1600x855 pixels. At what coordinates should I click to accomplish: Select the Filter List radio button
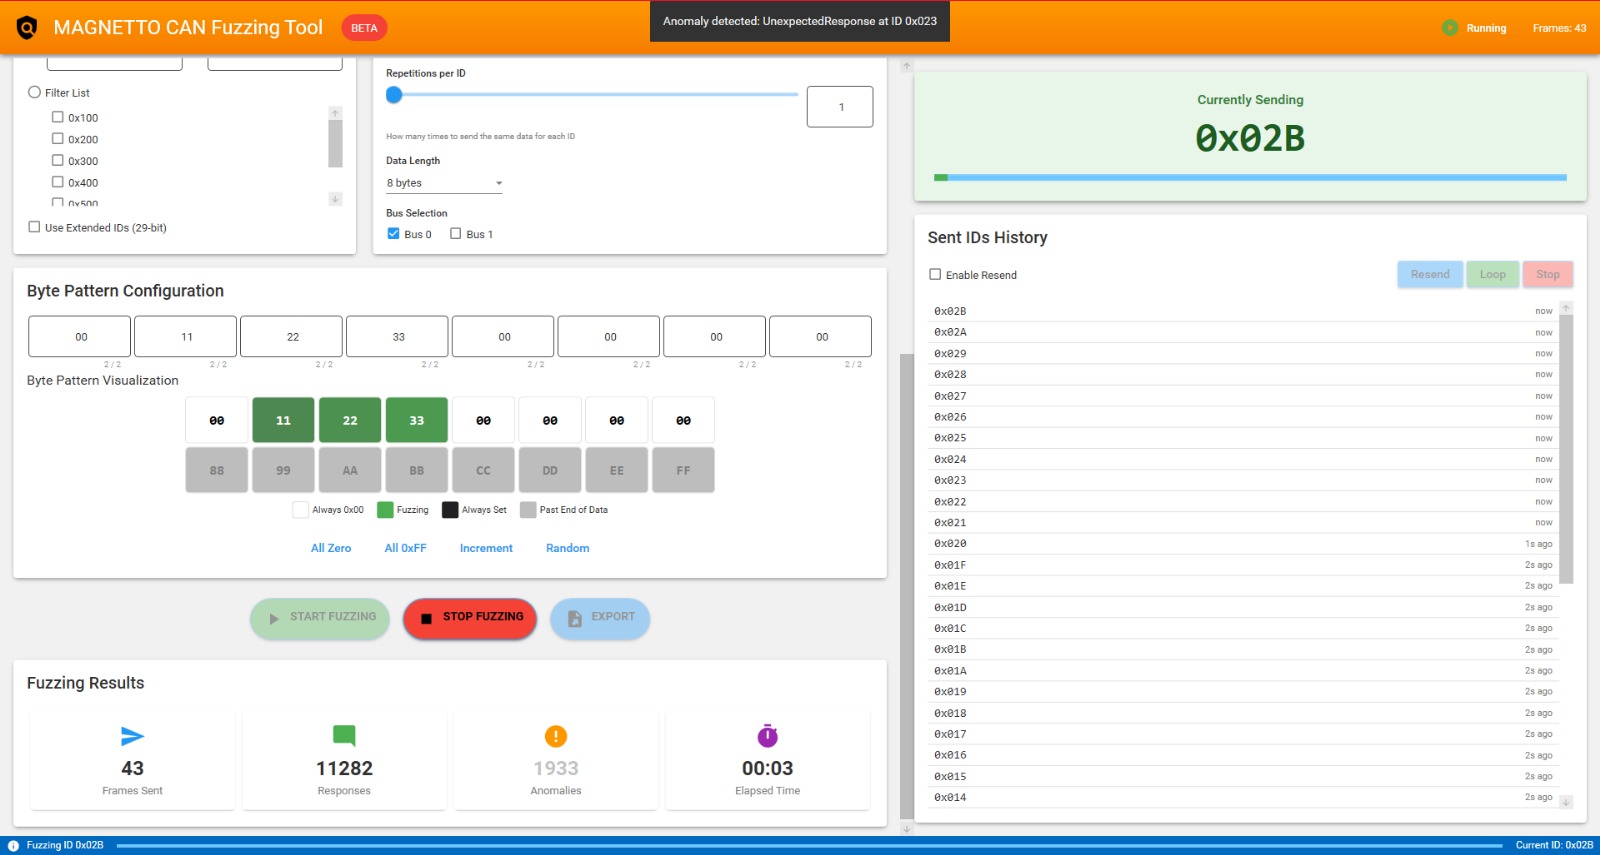click(x=35, y=92)
